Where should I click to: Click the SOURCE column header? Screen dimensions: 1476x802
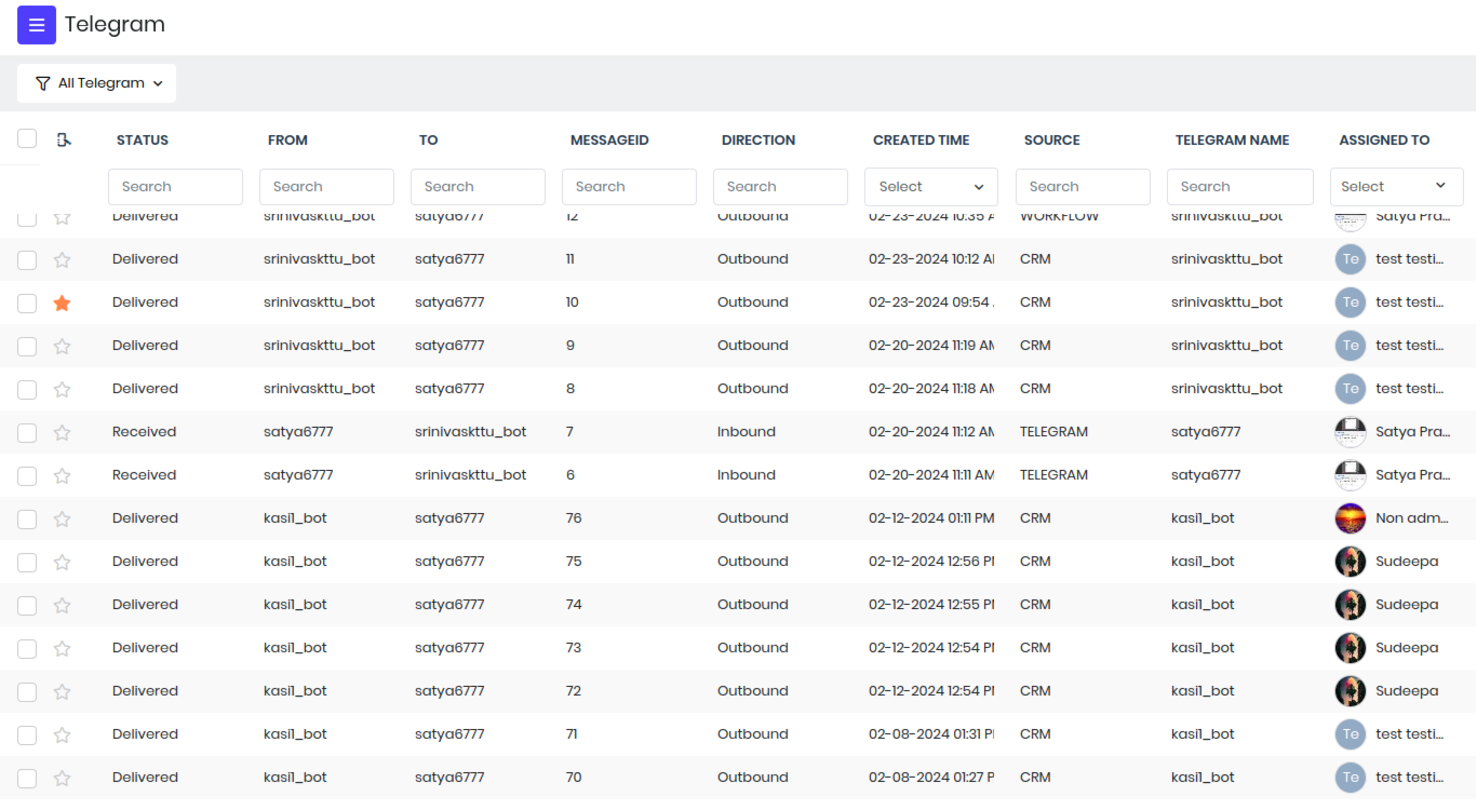(1052, 140)
